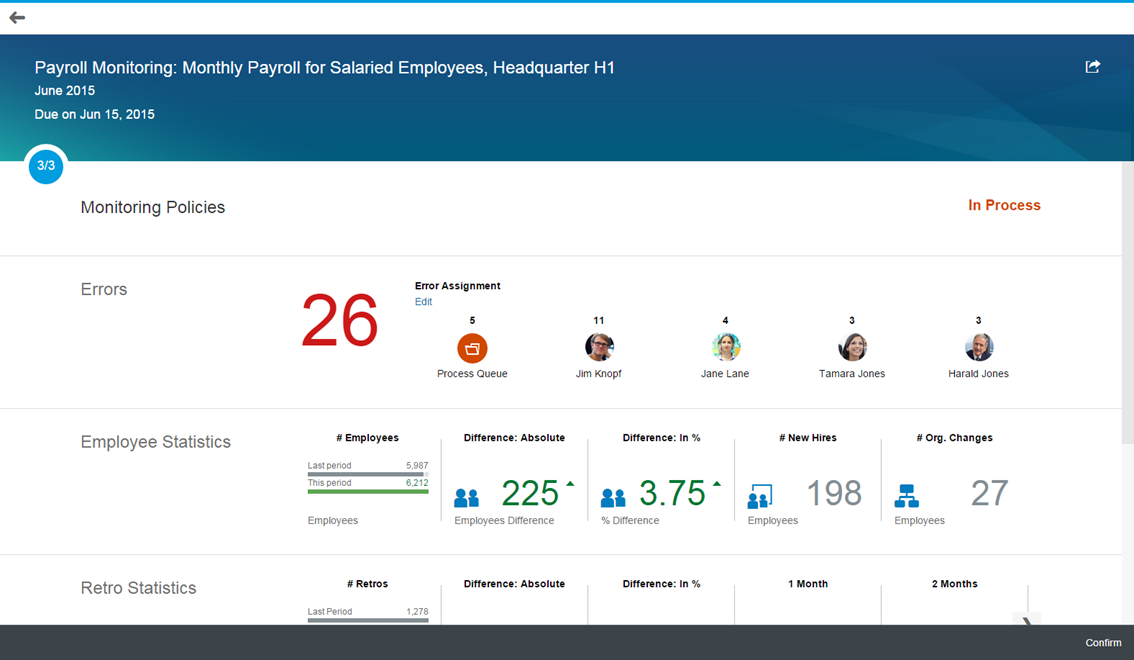Image resolution: width=1134 pixels, height=660 pixels.
Task: Click the Employees Difference people icon
Action: pos(466,497)
